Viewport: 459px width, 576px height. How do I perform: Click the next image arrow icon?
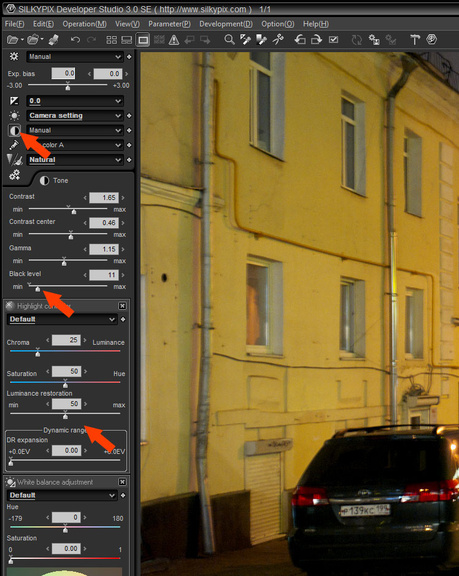[205, 40]
